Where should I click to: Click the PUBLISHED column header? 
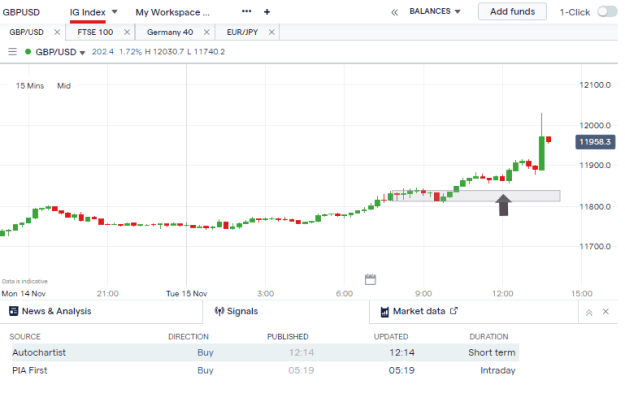coord(287,337)
